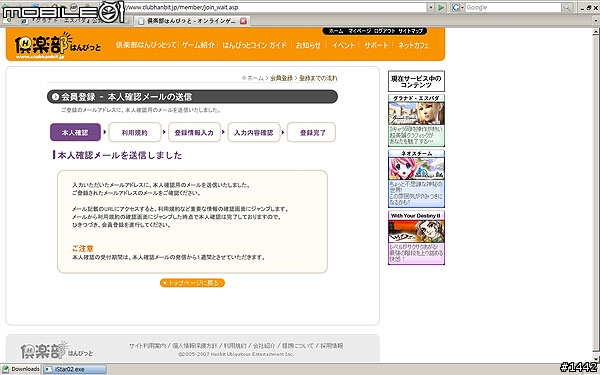Click the magnifier search button

567,7
